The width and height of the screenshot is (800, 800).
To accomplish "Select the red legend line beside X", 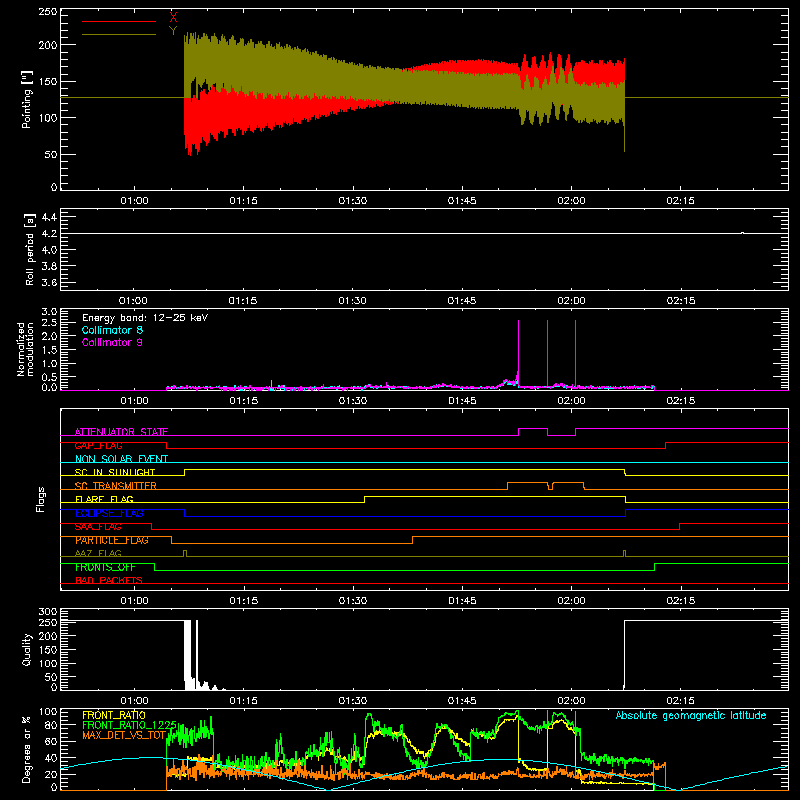I will [x=119, y=21].
